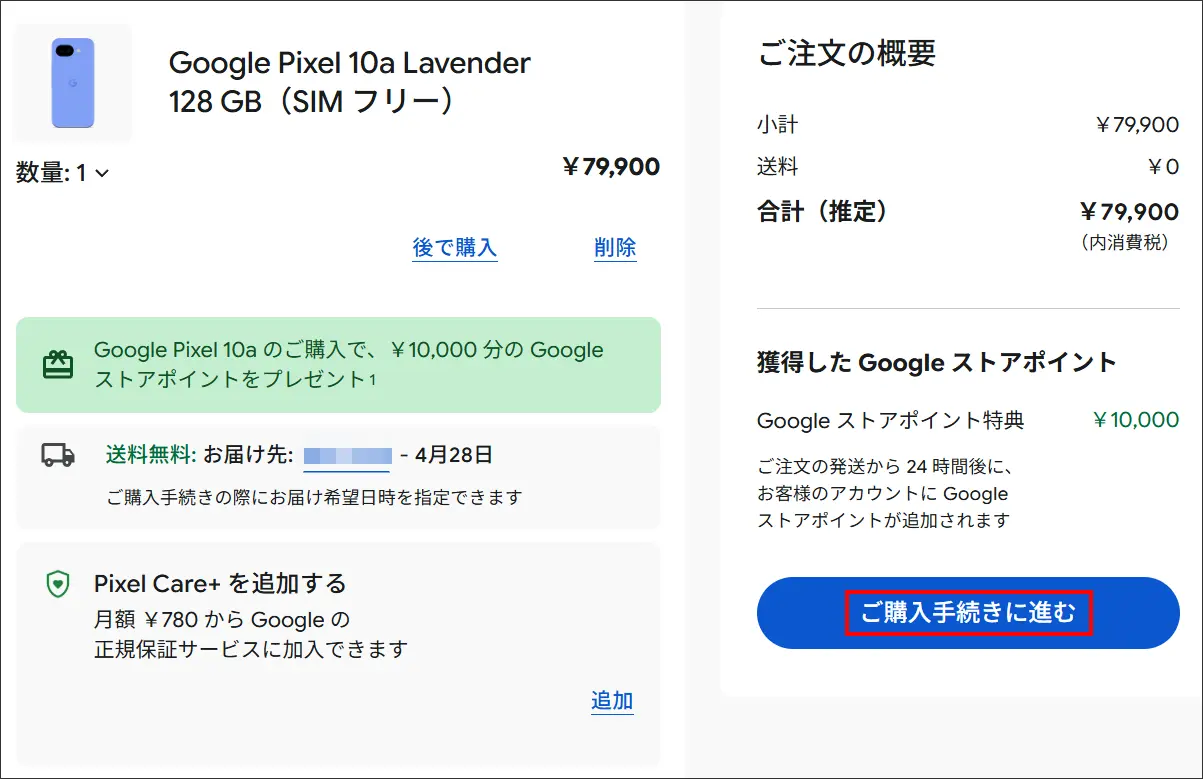This screenshot has width=1203, height=779.
Task: Click the Pixel Care+ shield icon
Action: 58,584
